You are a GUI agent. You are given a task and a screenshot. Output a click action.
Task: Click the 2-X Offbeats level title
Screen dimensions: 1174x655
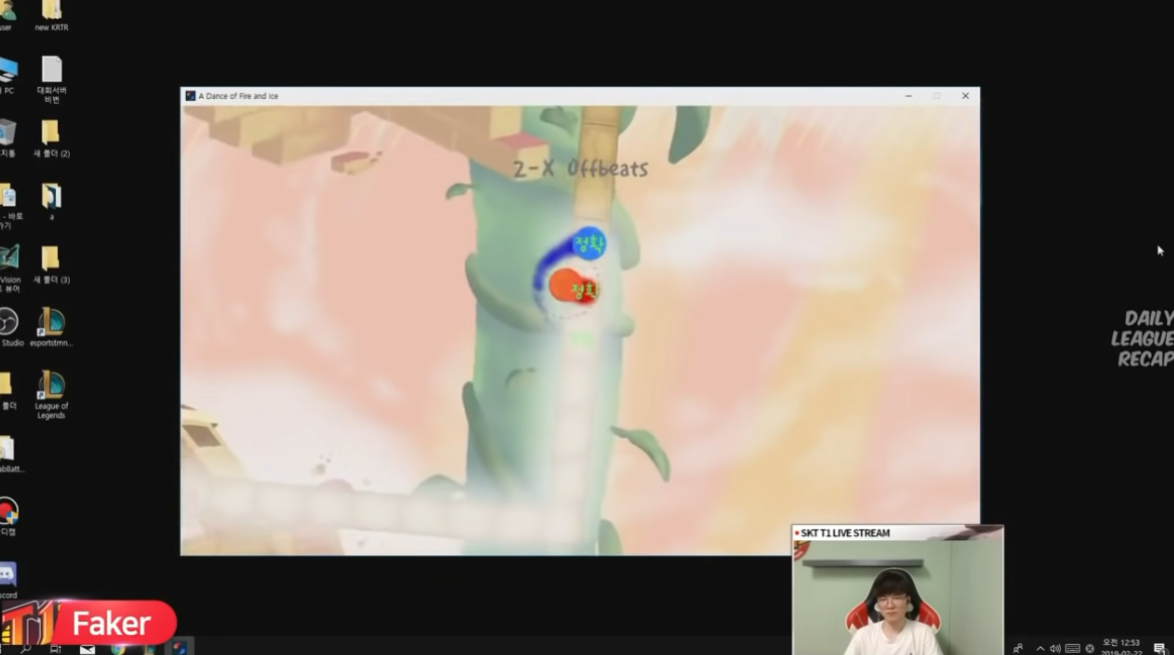pos(580,168)
